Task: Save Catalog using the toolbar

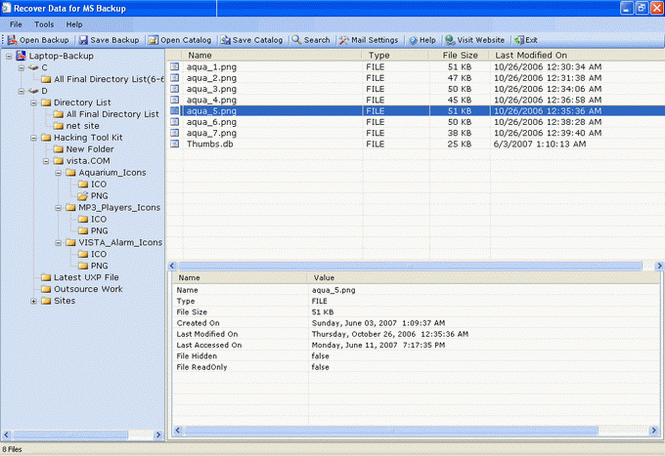Action: pos(251,40)
